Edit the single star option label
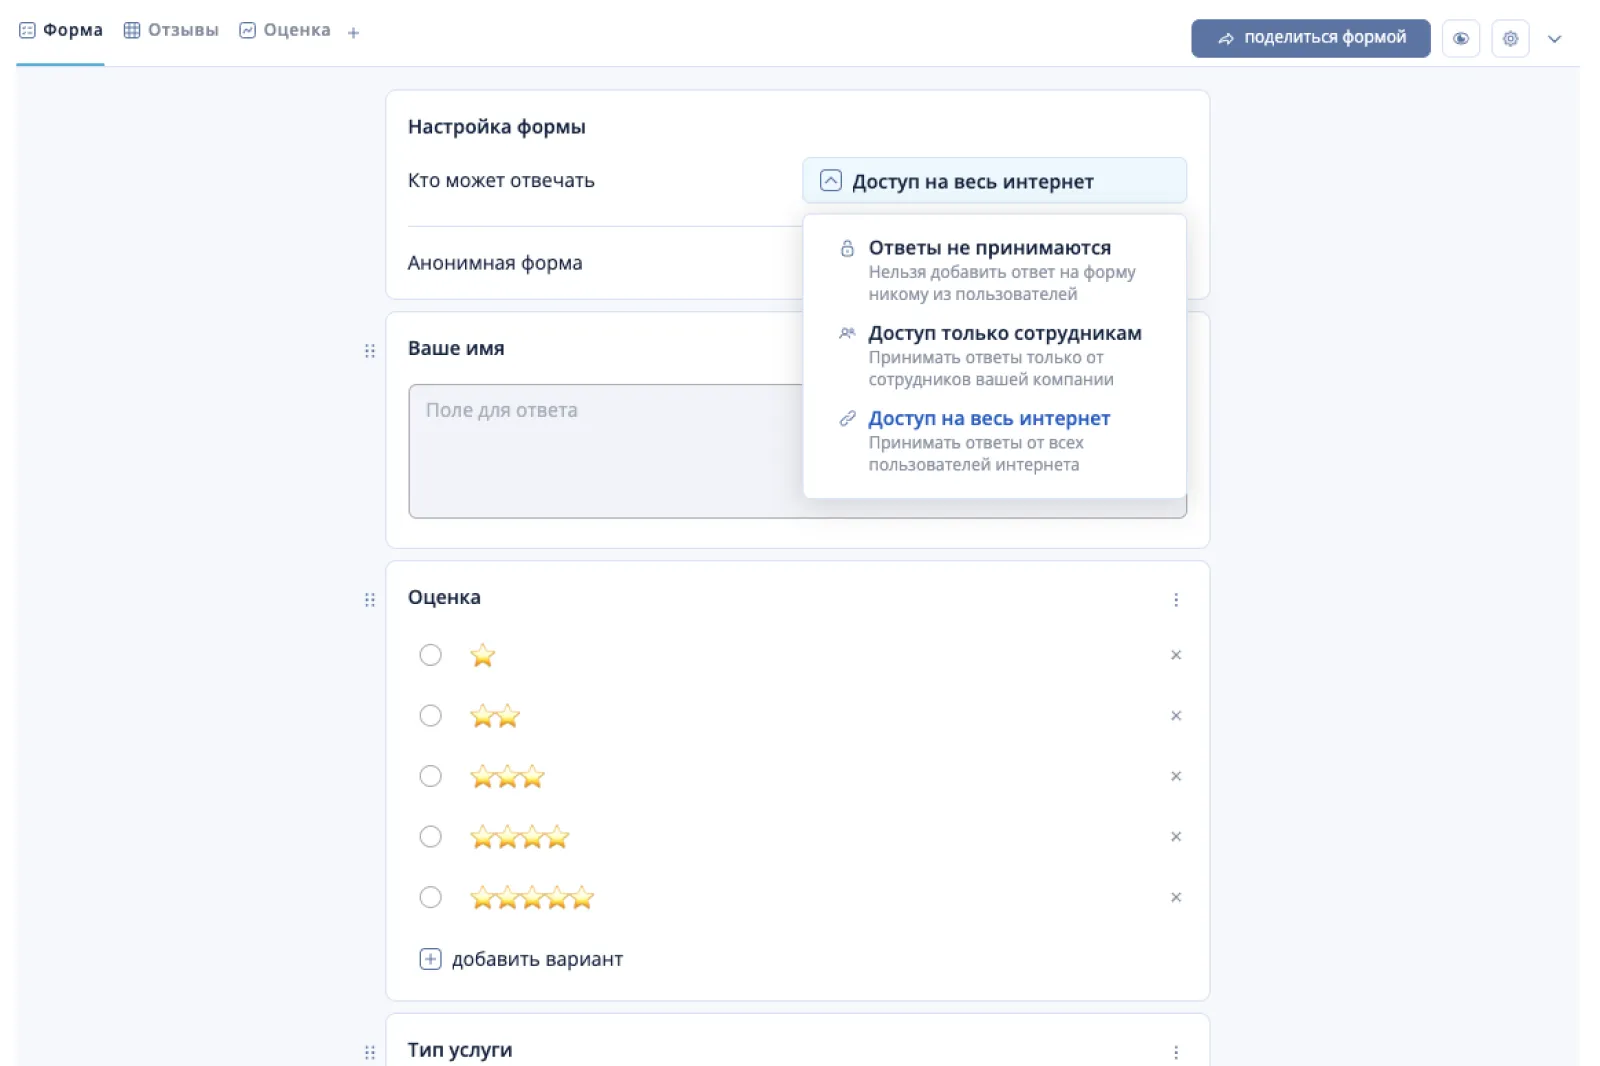Image resolution: width=1600 pixels, height=1066 pixels. point(483,655)
